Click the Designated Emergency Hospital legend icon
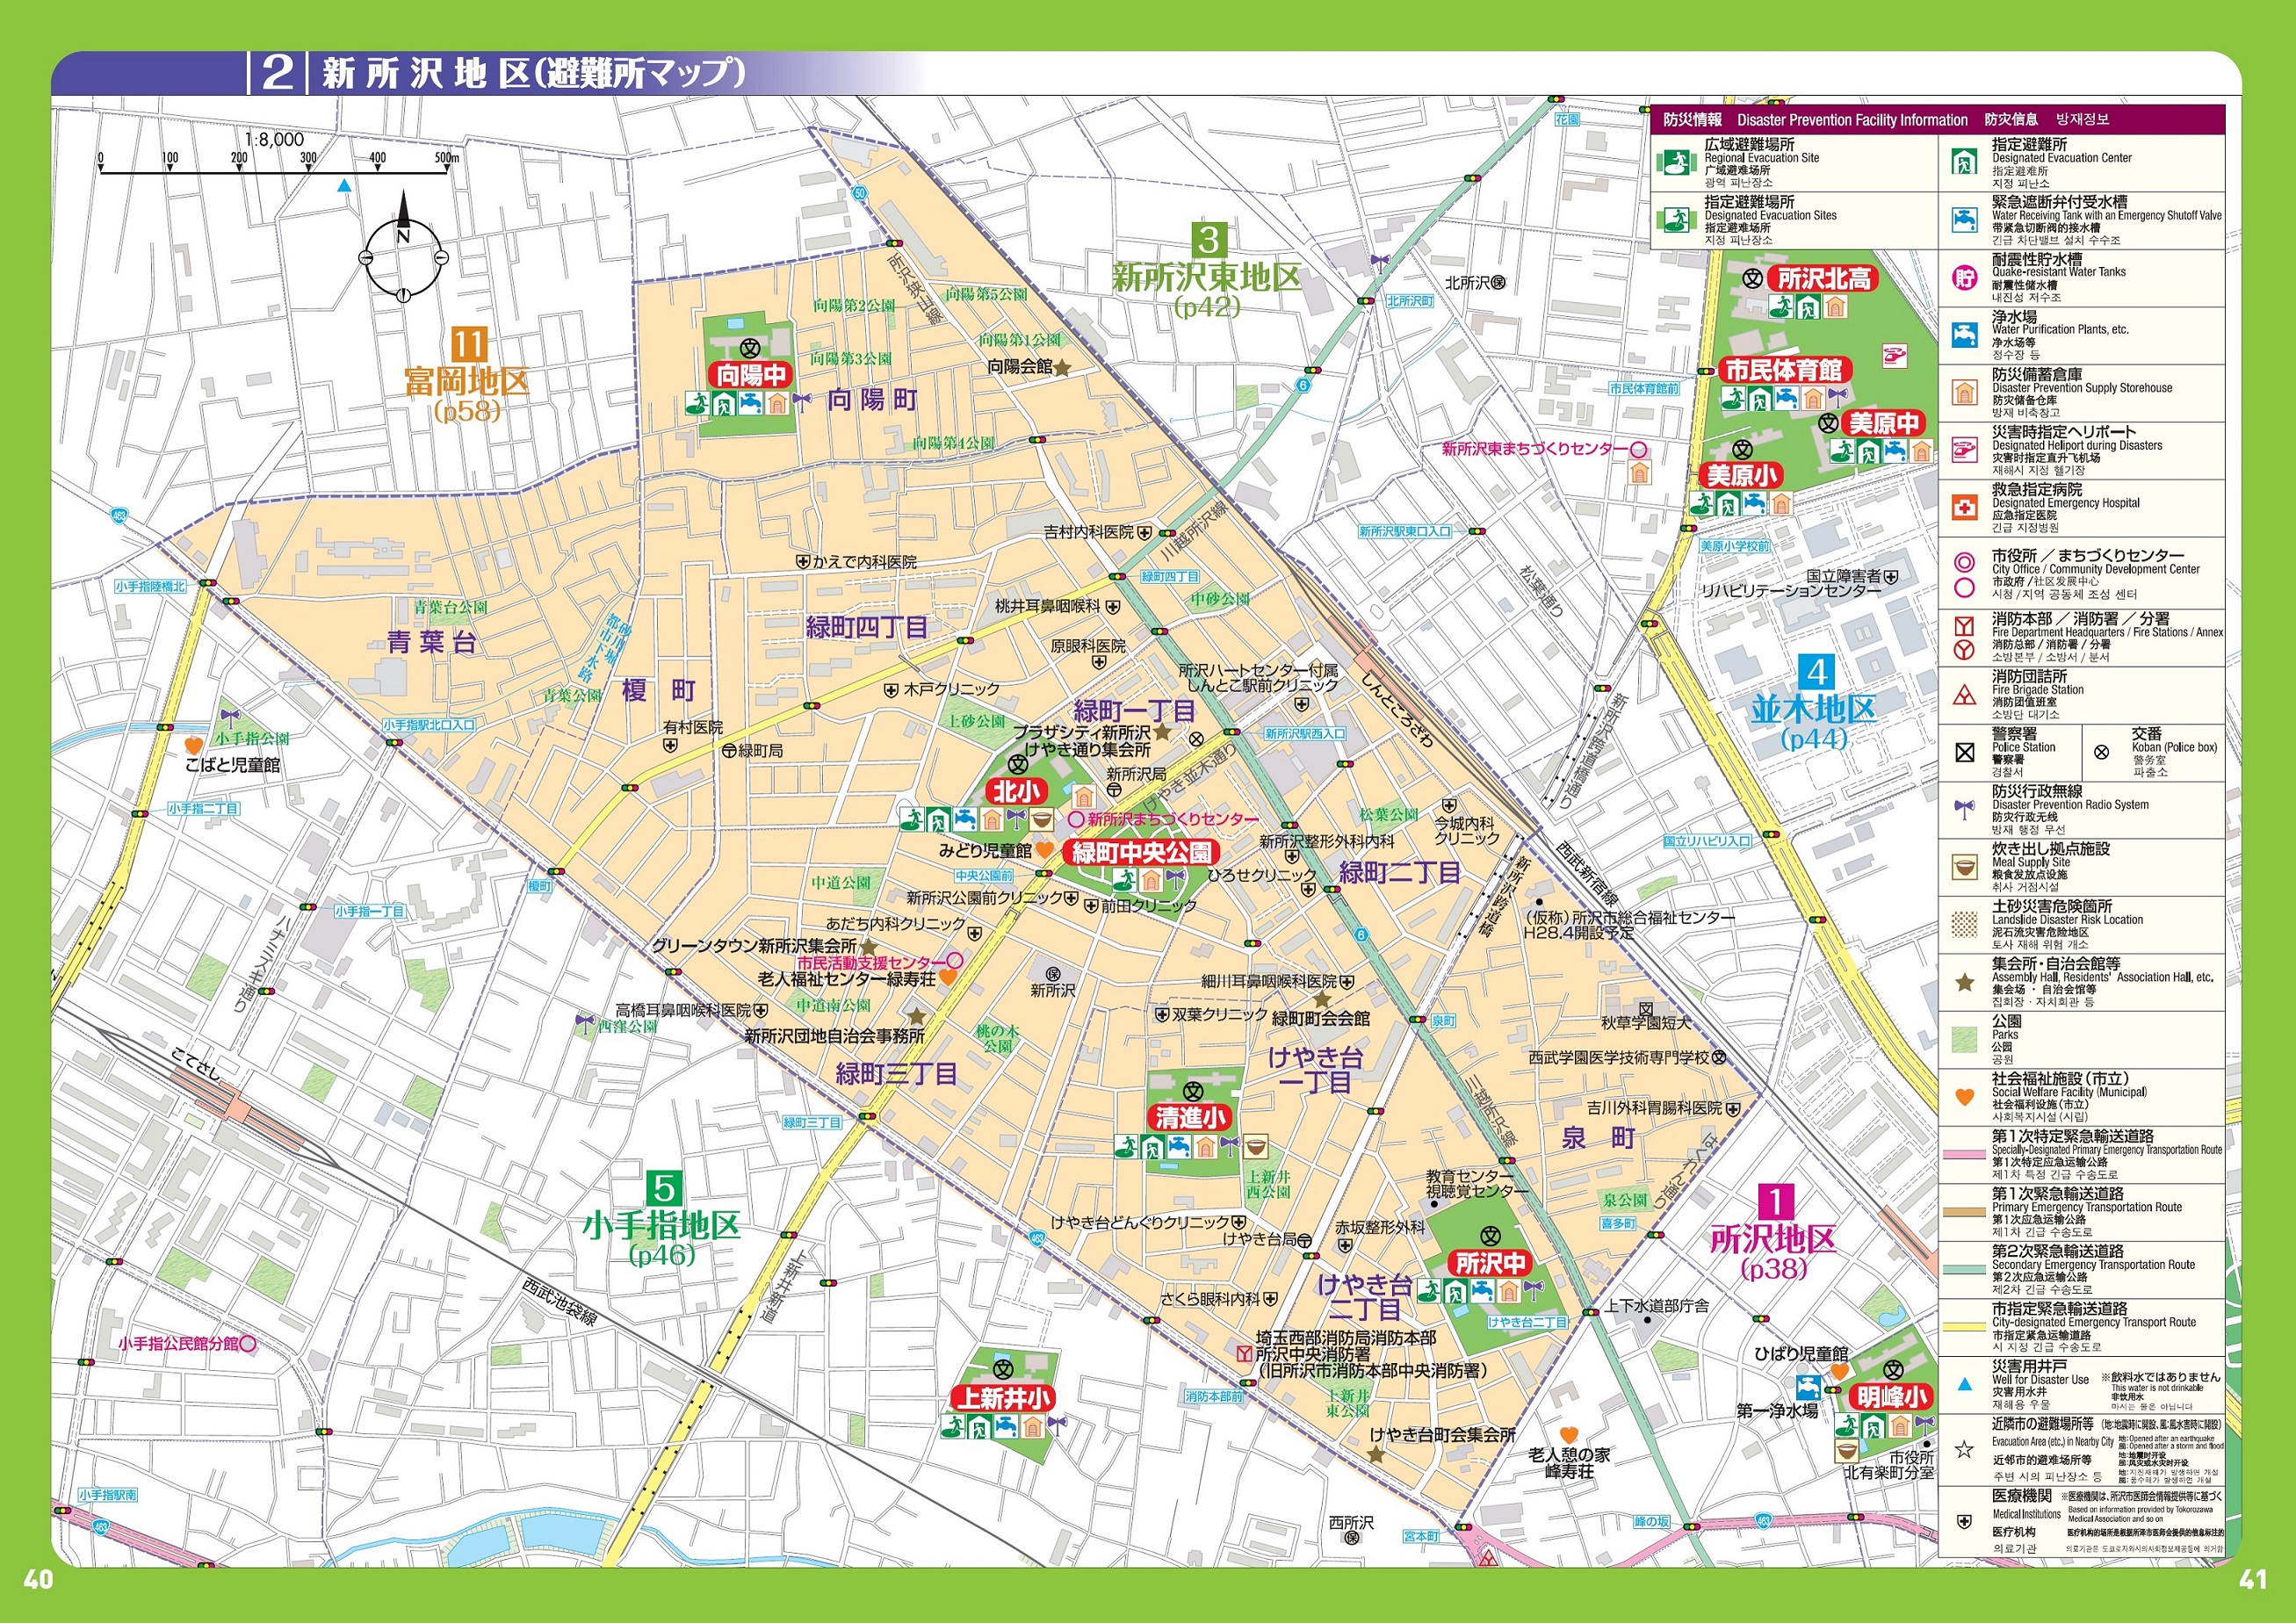Image resolution: width=2296 pixels, height=1623 pixels. (x=1964, y=507)
